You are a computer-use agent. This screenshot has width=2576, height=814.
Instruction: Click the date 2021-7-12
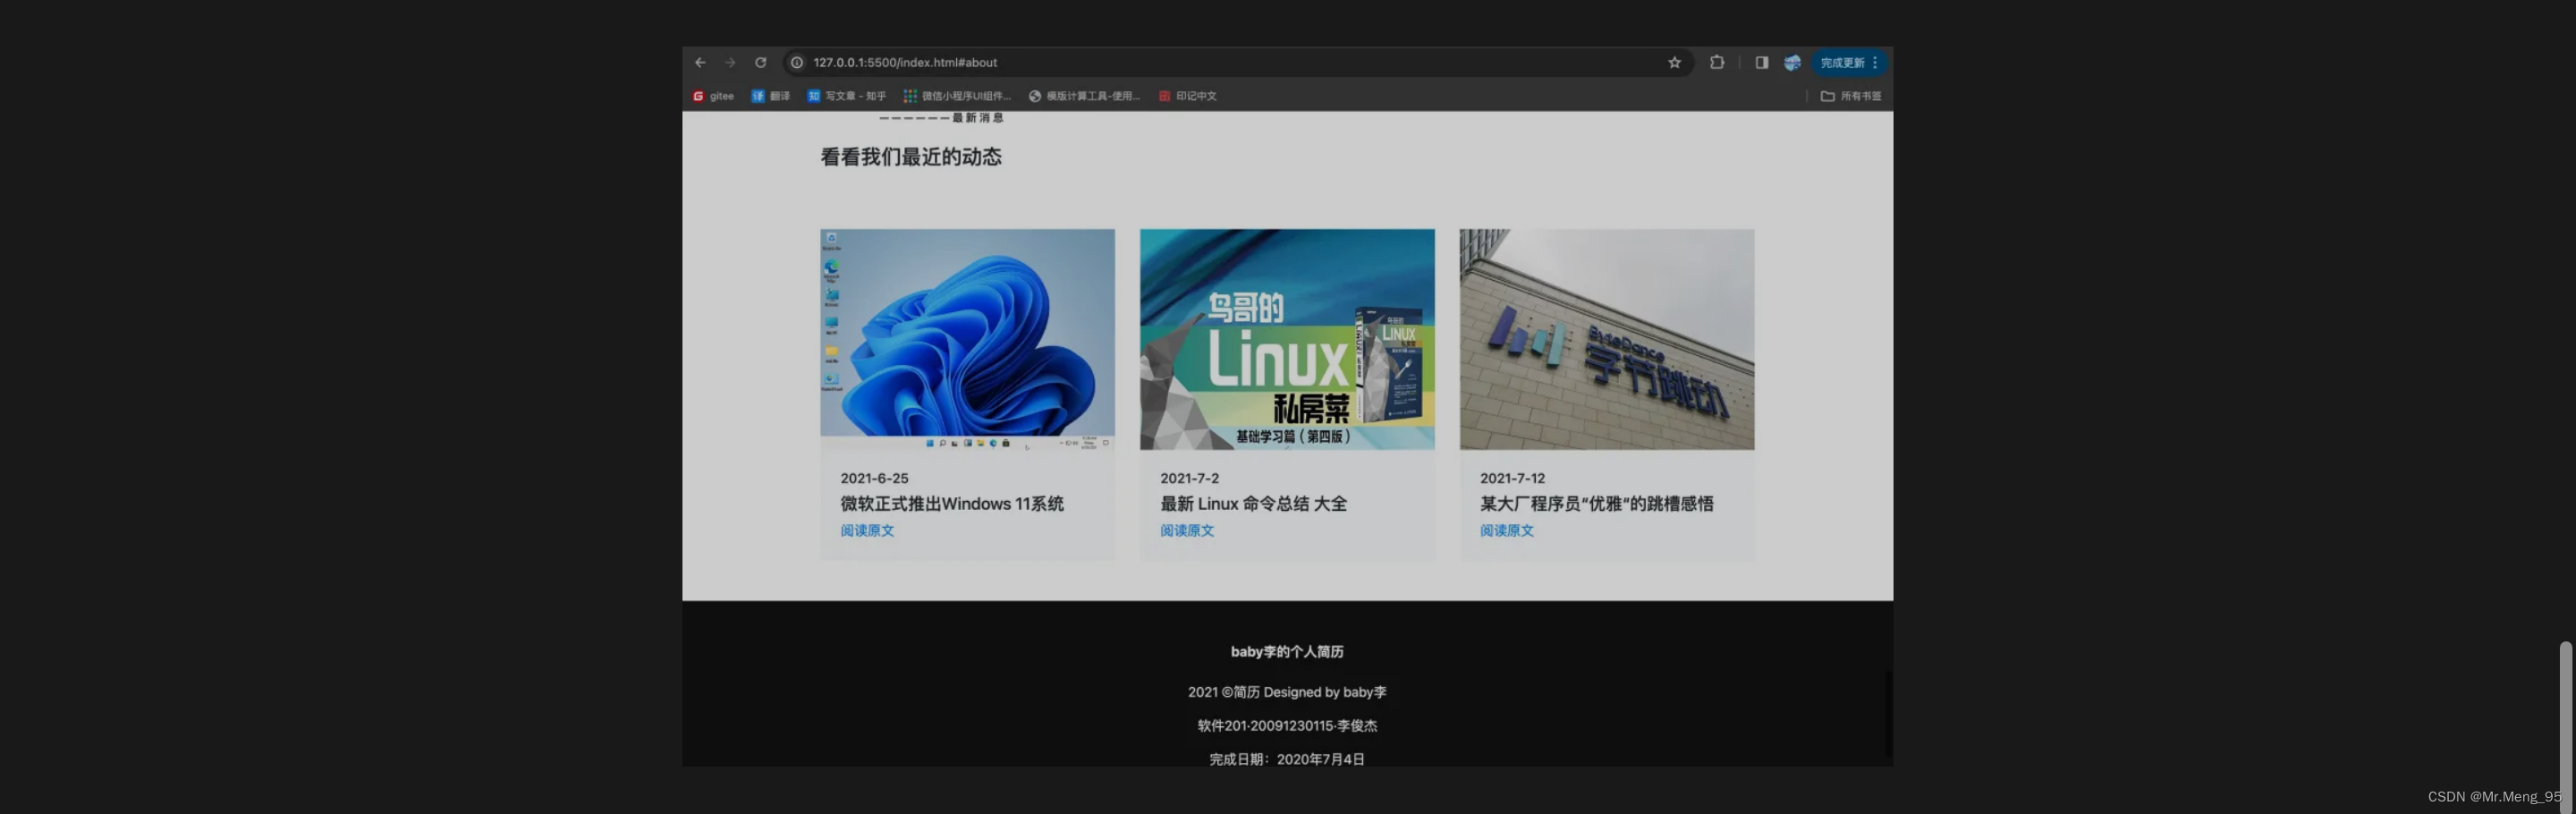pos(1512,478)
